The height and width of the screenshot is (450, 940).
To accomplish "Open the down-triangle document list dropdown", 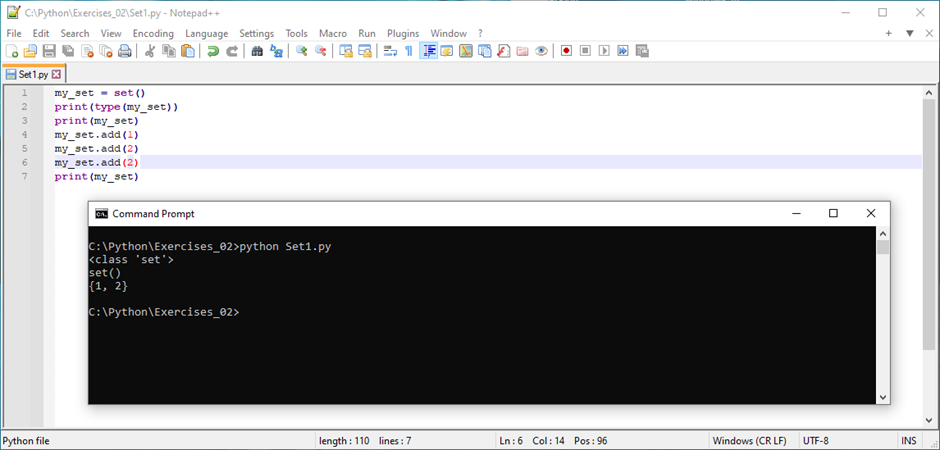I will pyautogui.click(x=909, y=34).
